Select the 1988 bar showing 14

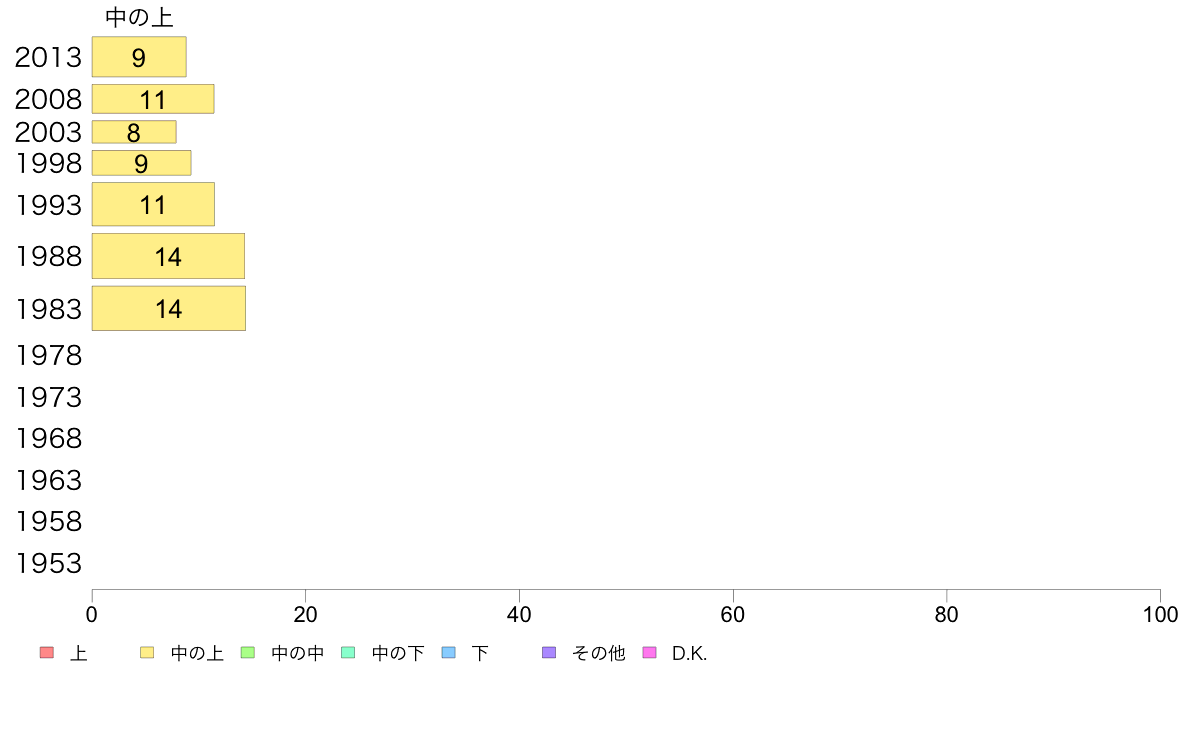pyautogui.click(x=168, y=256)
